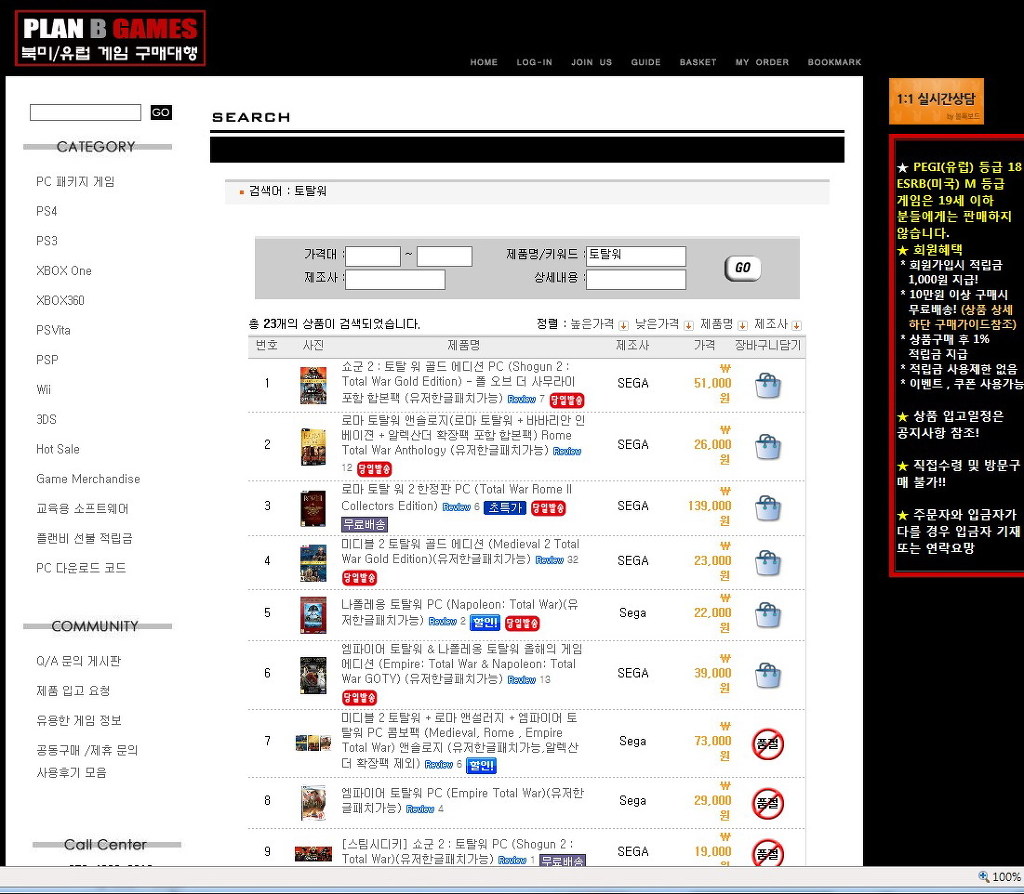Open PS3 category
Viewport: 1024px width, 894px height.
(46, 241)
